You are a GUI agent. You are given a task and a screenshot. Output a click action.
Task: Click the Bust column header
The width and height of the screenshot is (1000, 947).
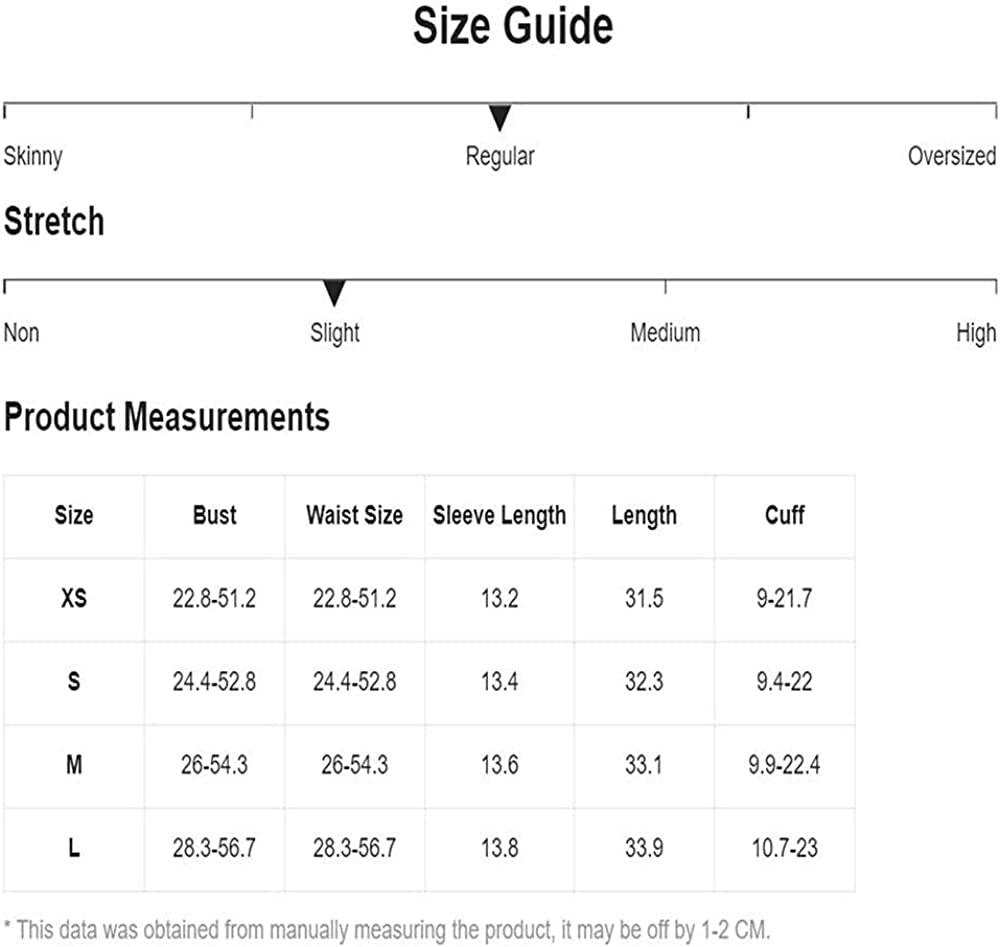pos(215,516)
